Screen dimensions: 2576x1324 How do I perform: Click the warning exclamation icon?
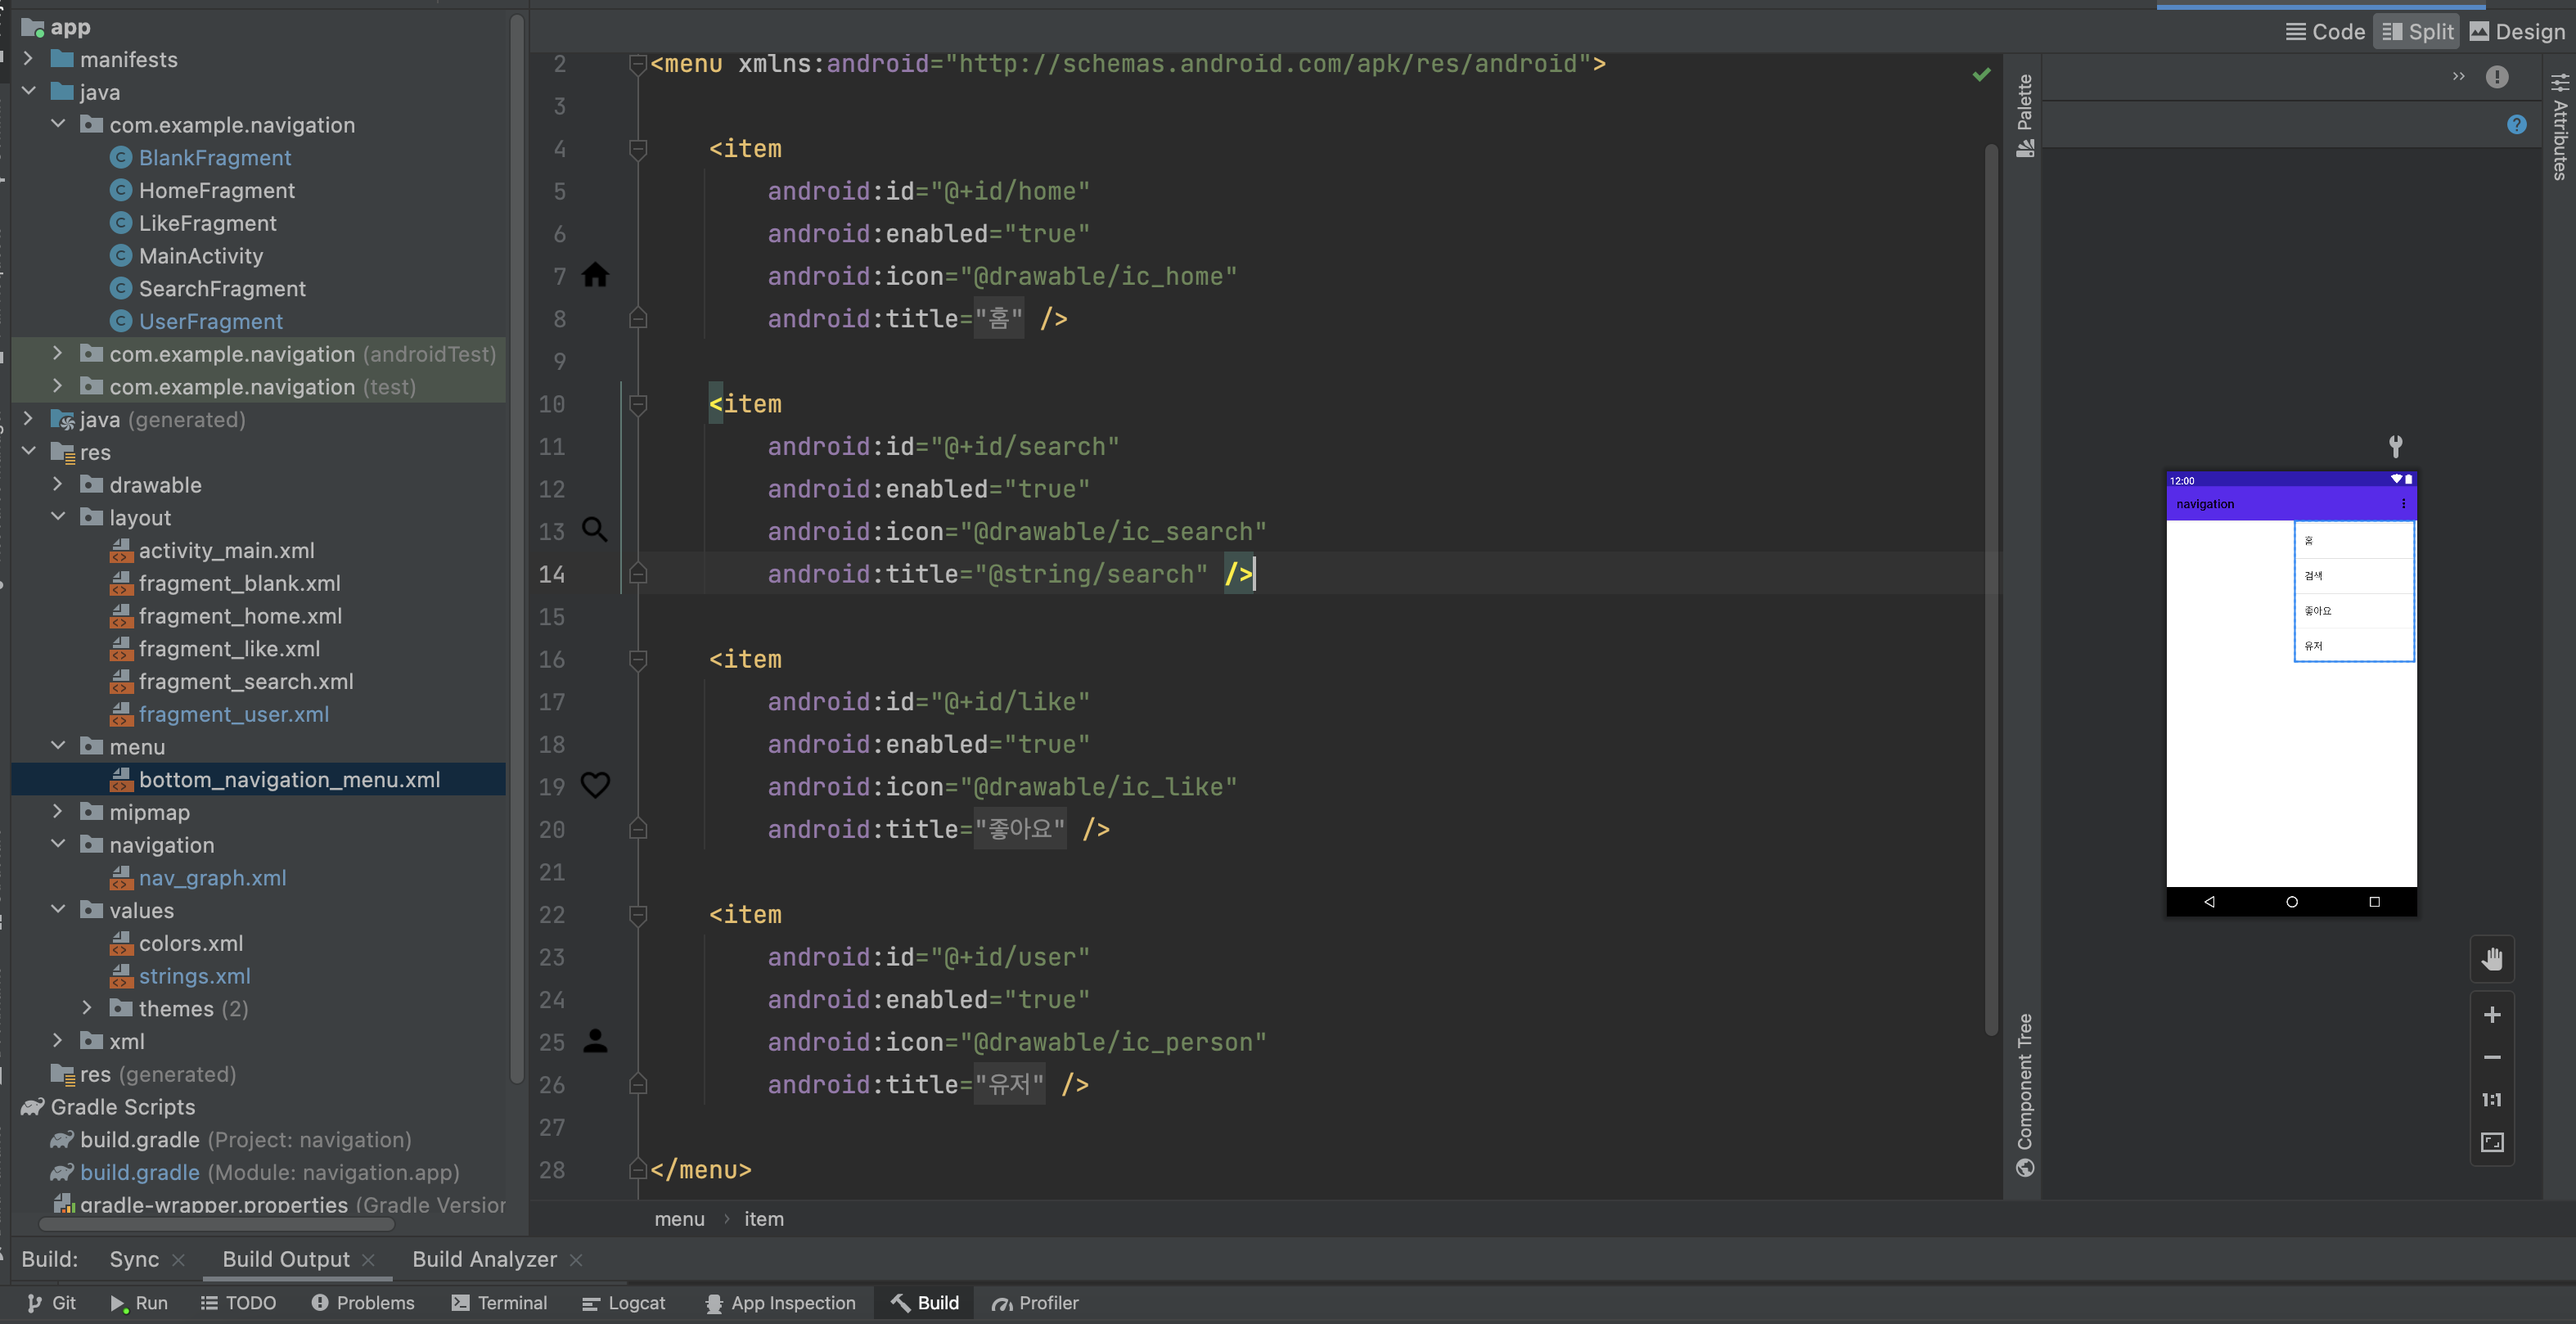coord(2496,77)
